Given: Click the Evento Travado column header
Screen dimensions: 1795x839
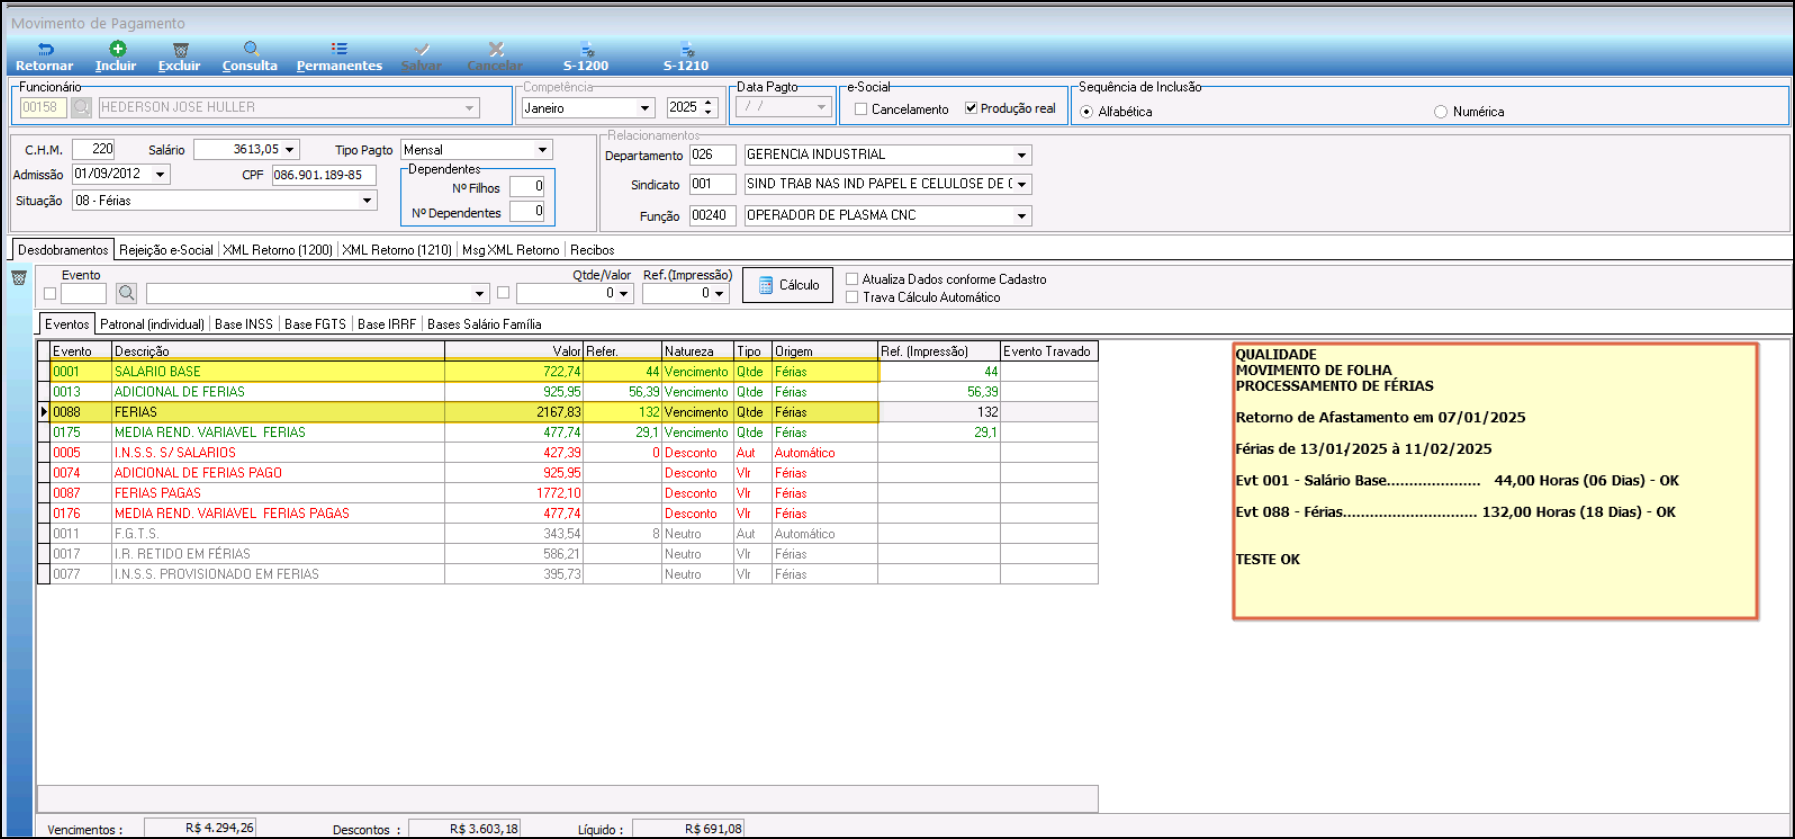Looking at the screenshot, I should [x=1049, y=351].
